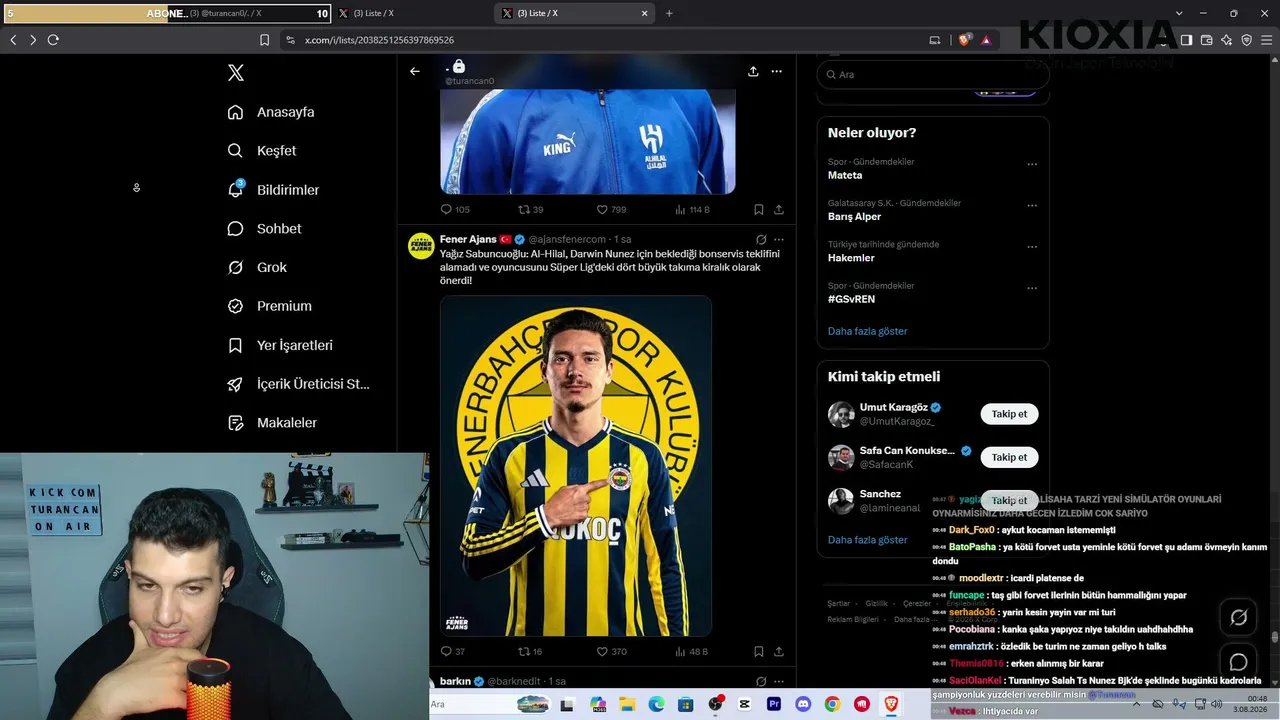Share the tweet with 799 likes
This screenshot has height=720, width=1280.
point(779,210)
